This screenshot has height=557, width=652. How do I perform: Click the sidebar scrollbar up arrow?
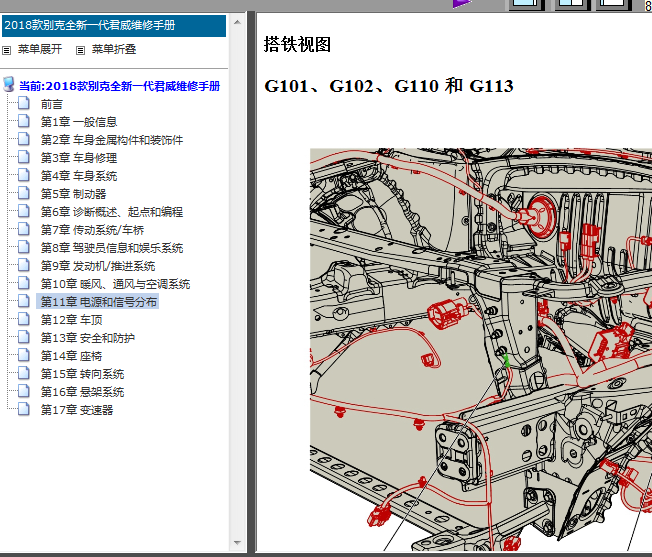[237, 22]
